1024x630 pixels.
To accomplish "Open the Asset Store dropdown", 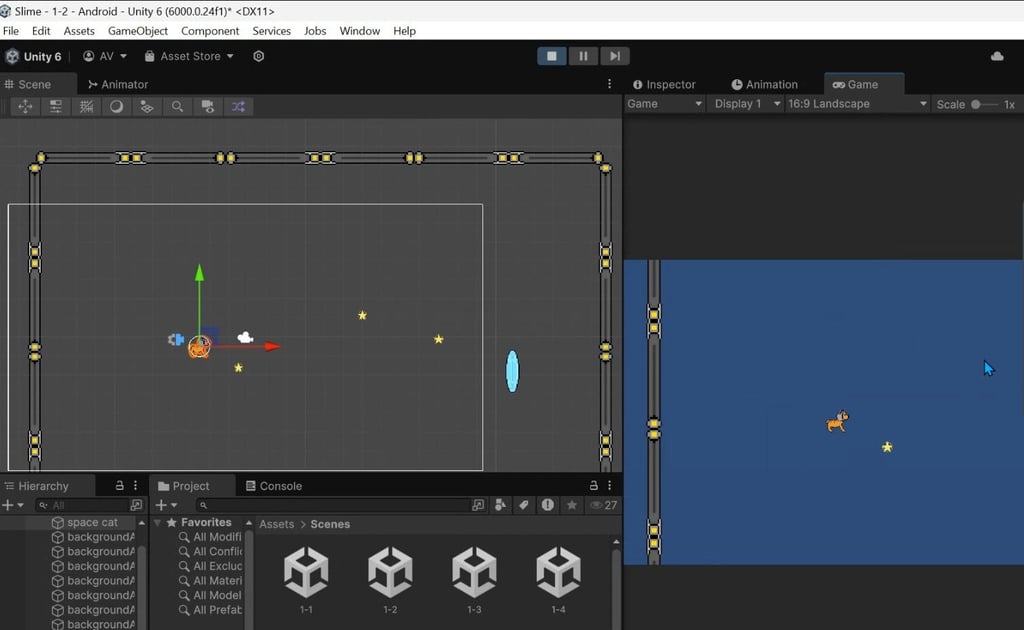I will coord(189,56).
